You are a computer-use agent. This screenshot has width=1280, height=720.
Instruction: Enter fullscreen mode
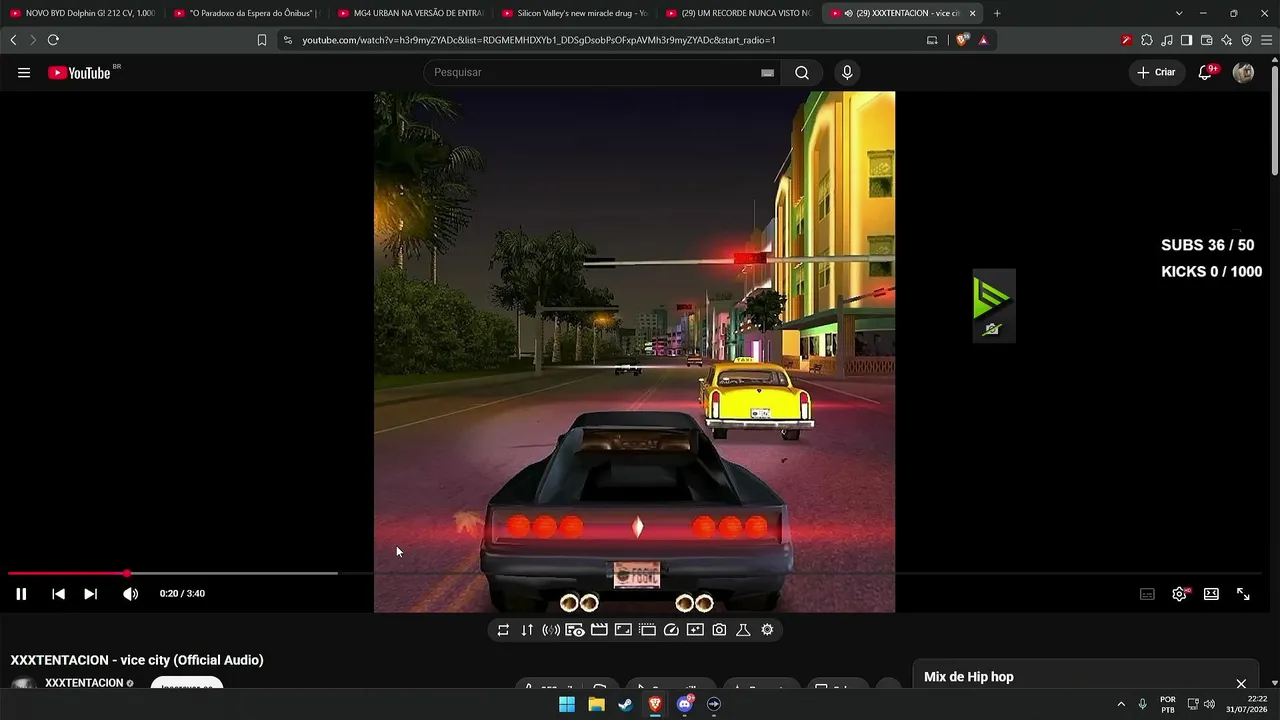click(x=1243, y=594)
